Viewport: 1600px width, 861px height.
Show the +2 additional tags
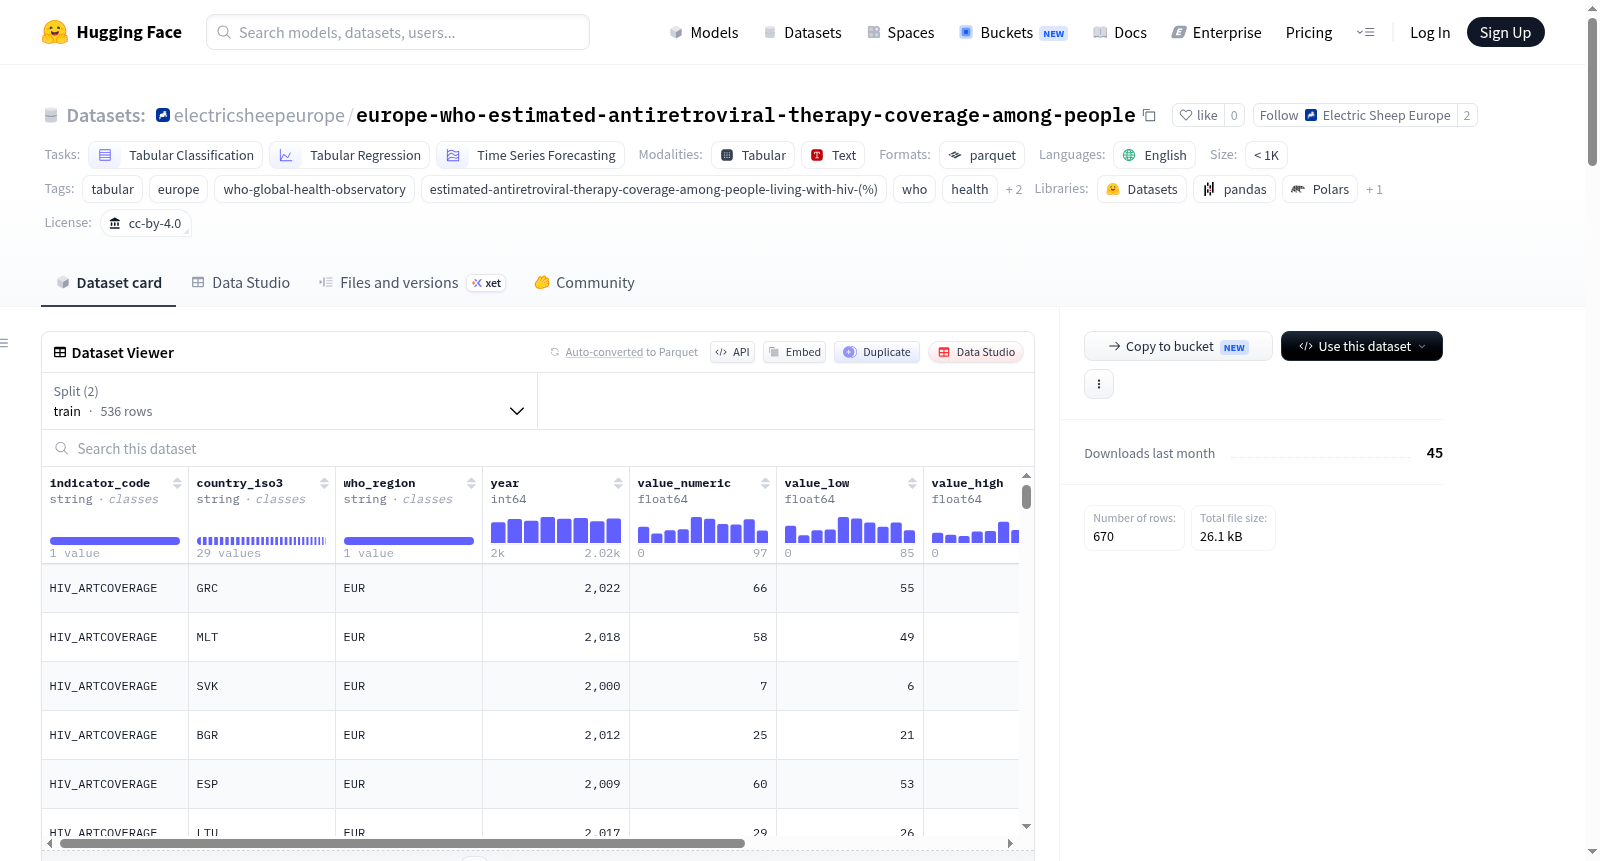click(x=1013, y=189)
